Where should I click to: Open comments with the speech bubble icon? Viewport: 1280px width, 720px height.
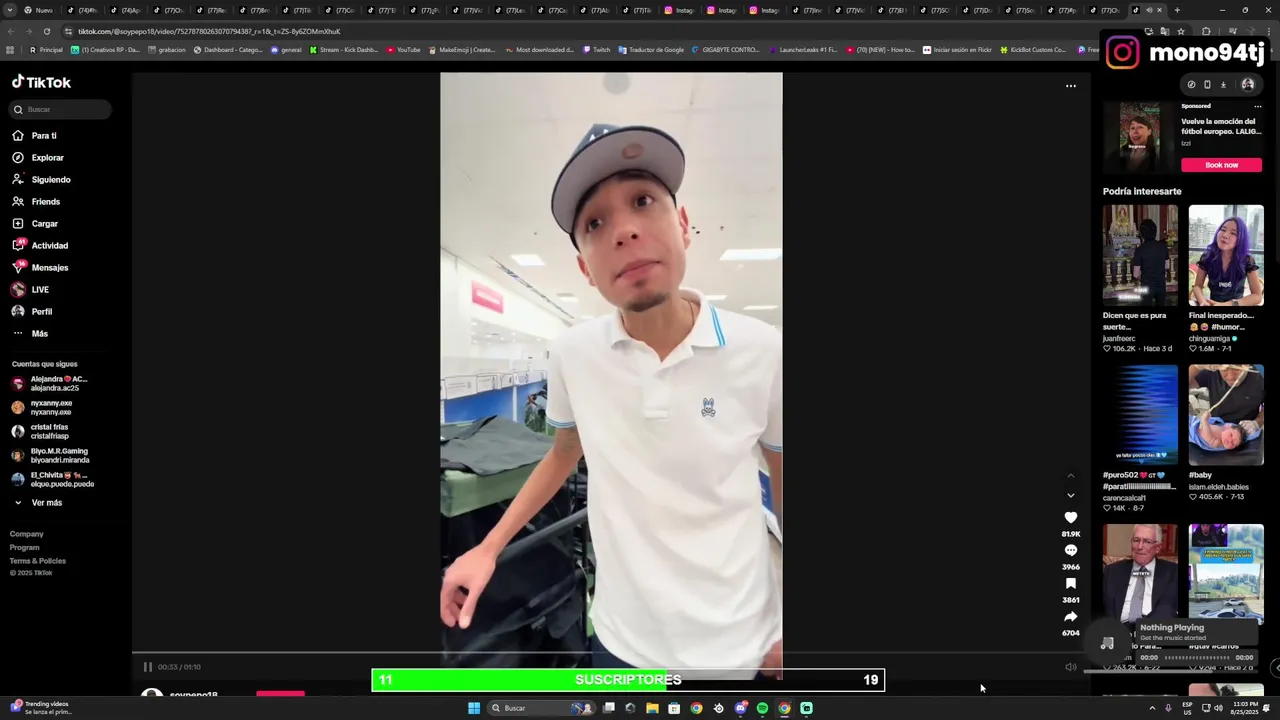[1071, 551]
